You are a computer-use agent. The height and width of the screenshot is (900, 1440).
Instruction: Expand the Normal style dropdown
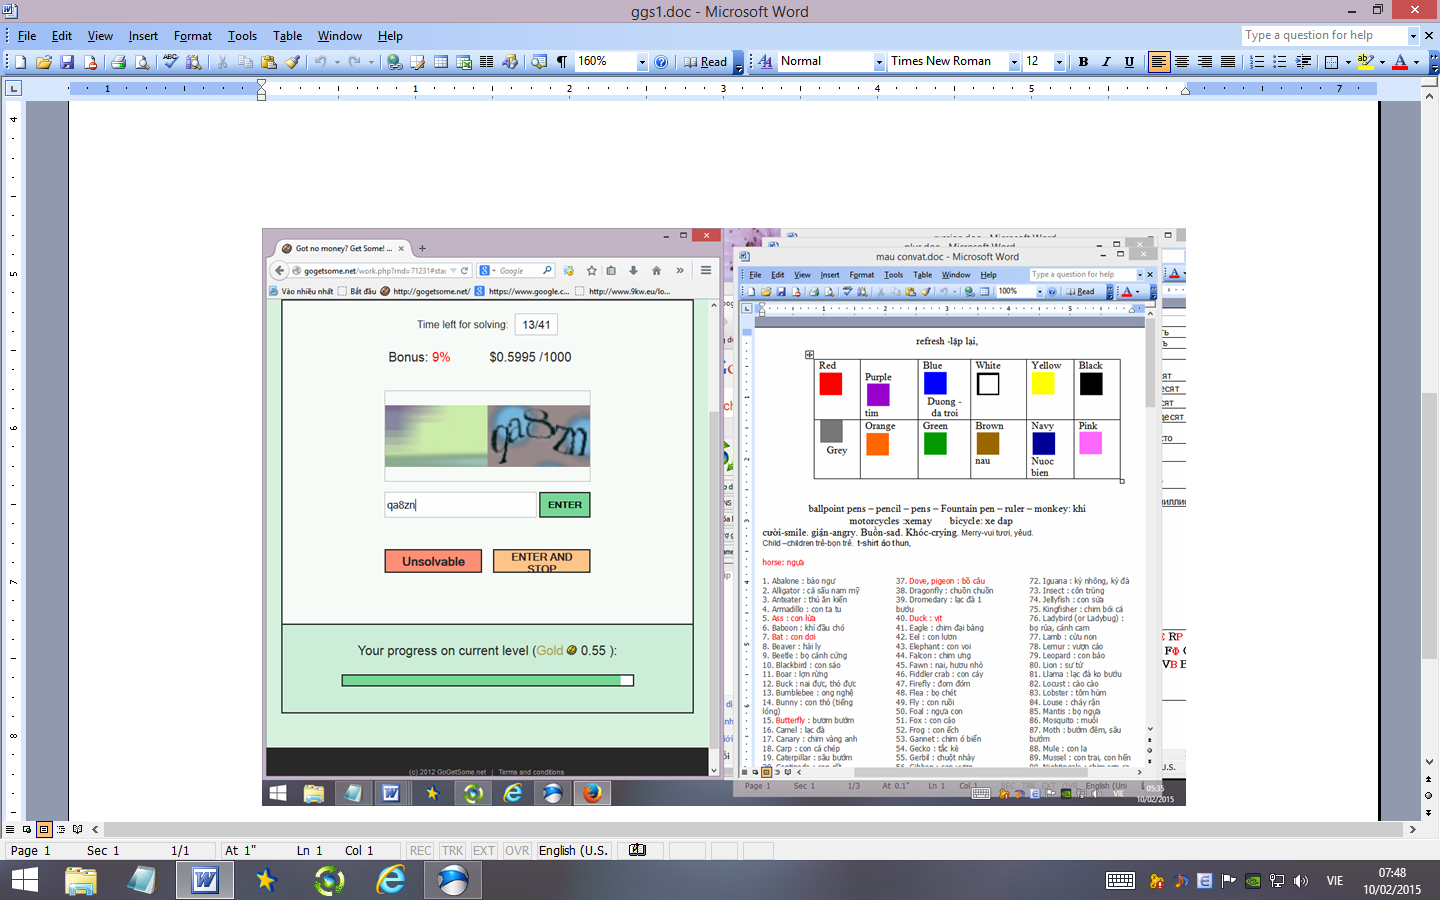(879, 62)
